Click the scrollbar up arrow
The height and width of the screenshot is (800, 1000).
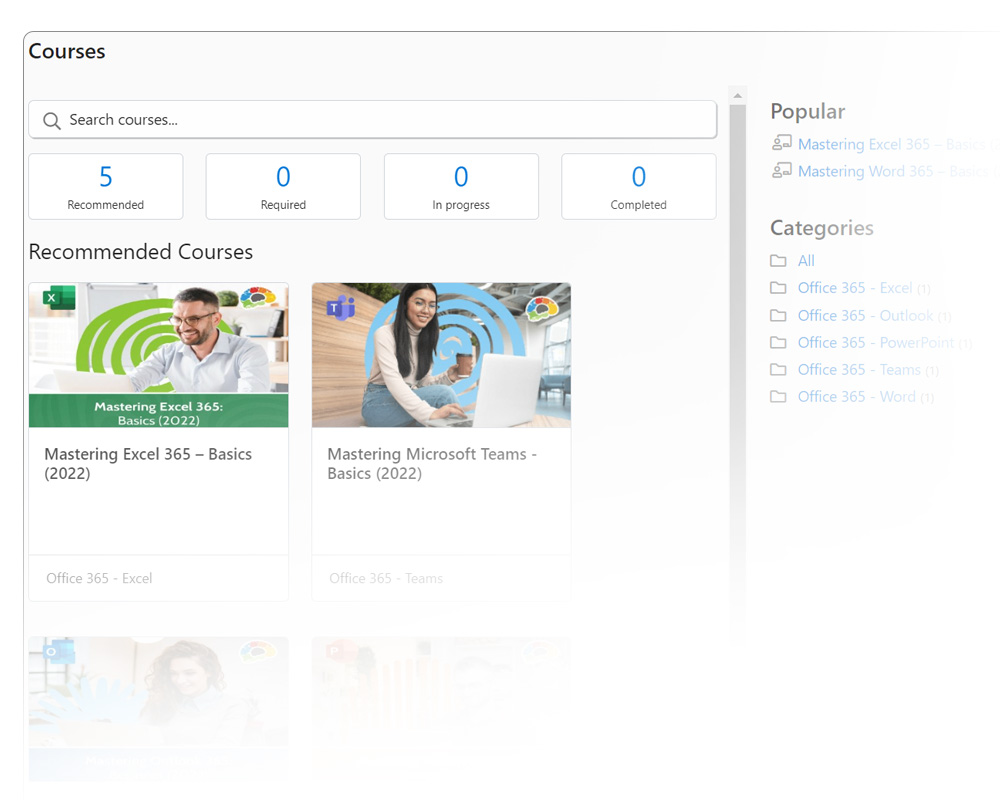[x=738, y=97]
